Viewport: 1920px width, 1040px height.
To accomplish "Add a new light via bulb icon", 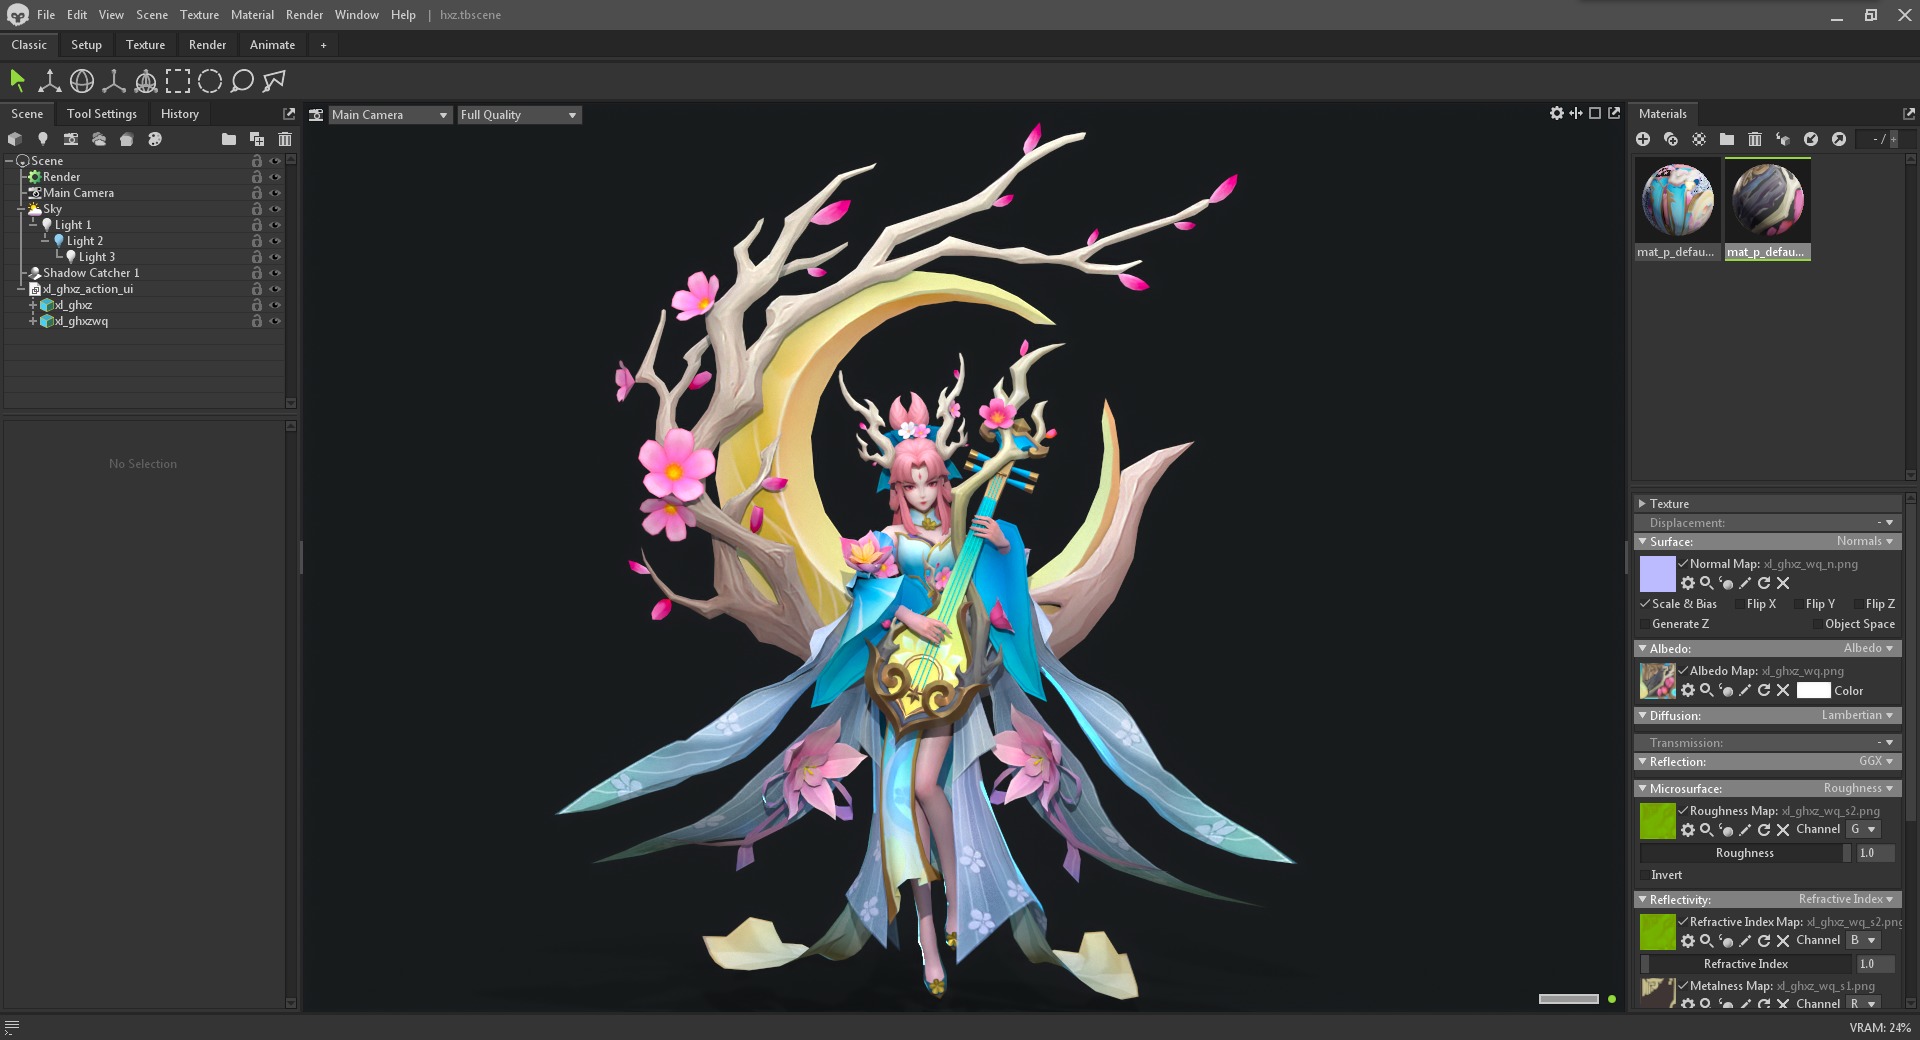I will tap(43, 139).
